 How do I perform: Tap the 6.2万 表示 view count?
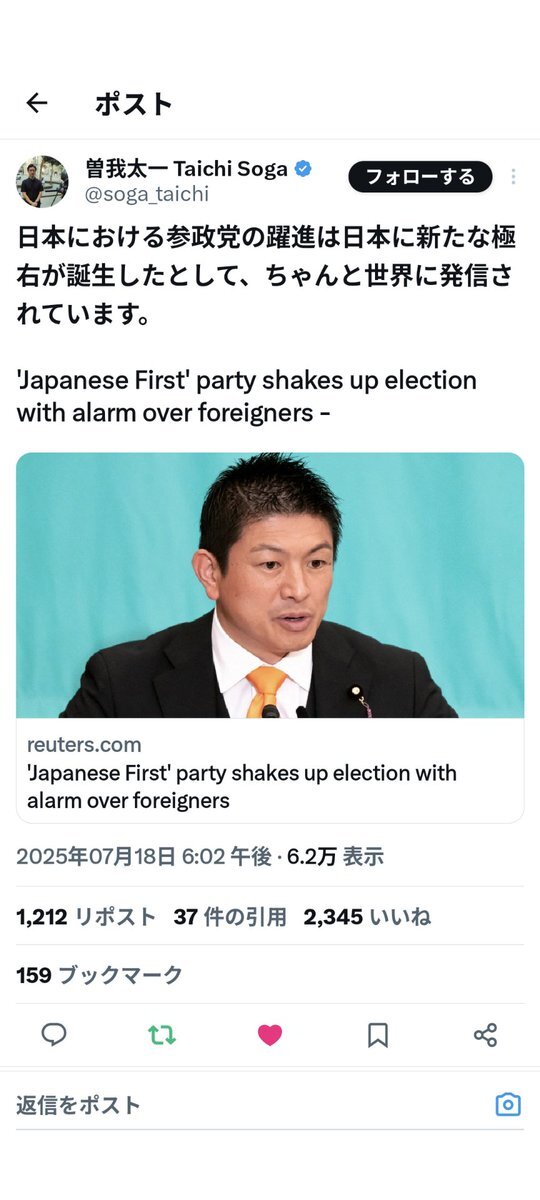[x=336, y=856]
